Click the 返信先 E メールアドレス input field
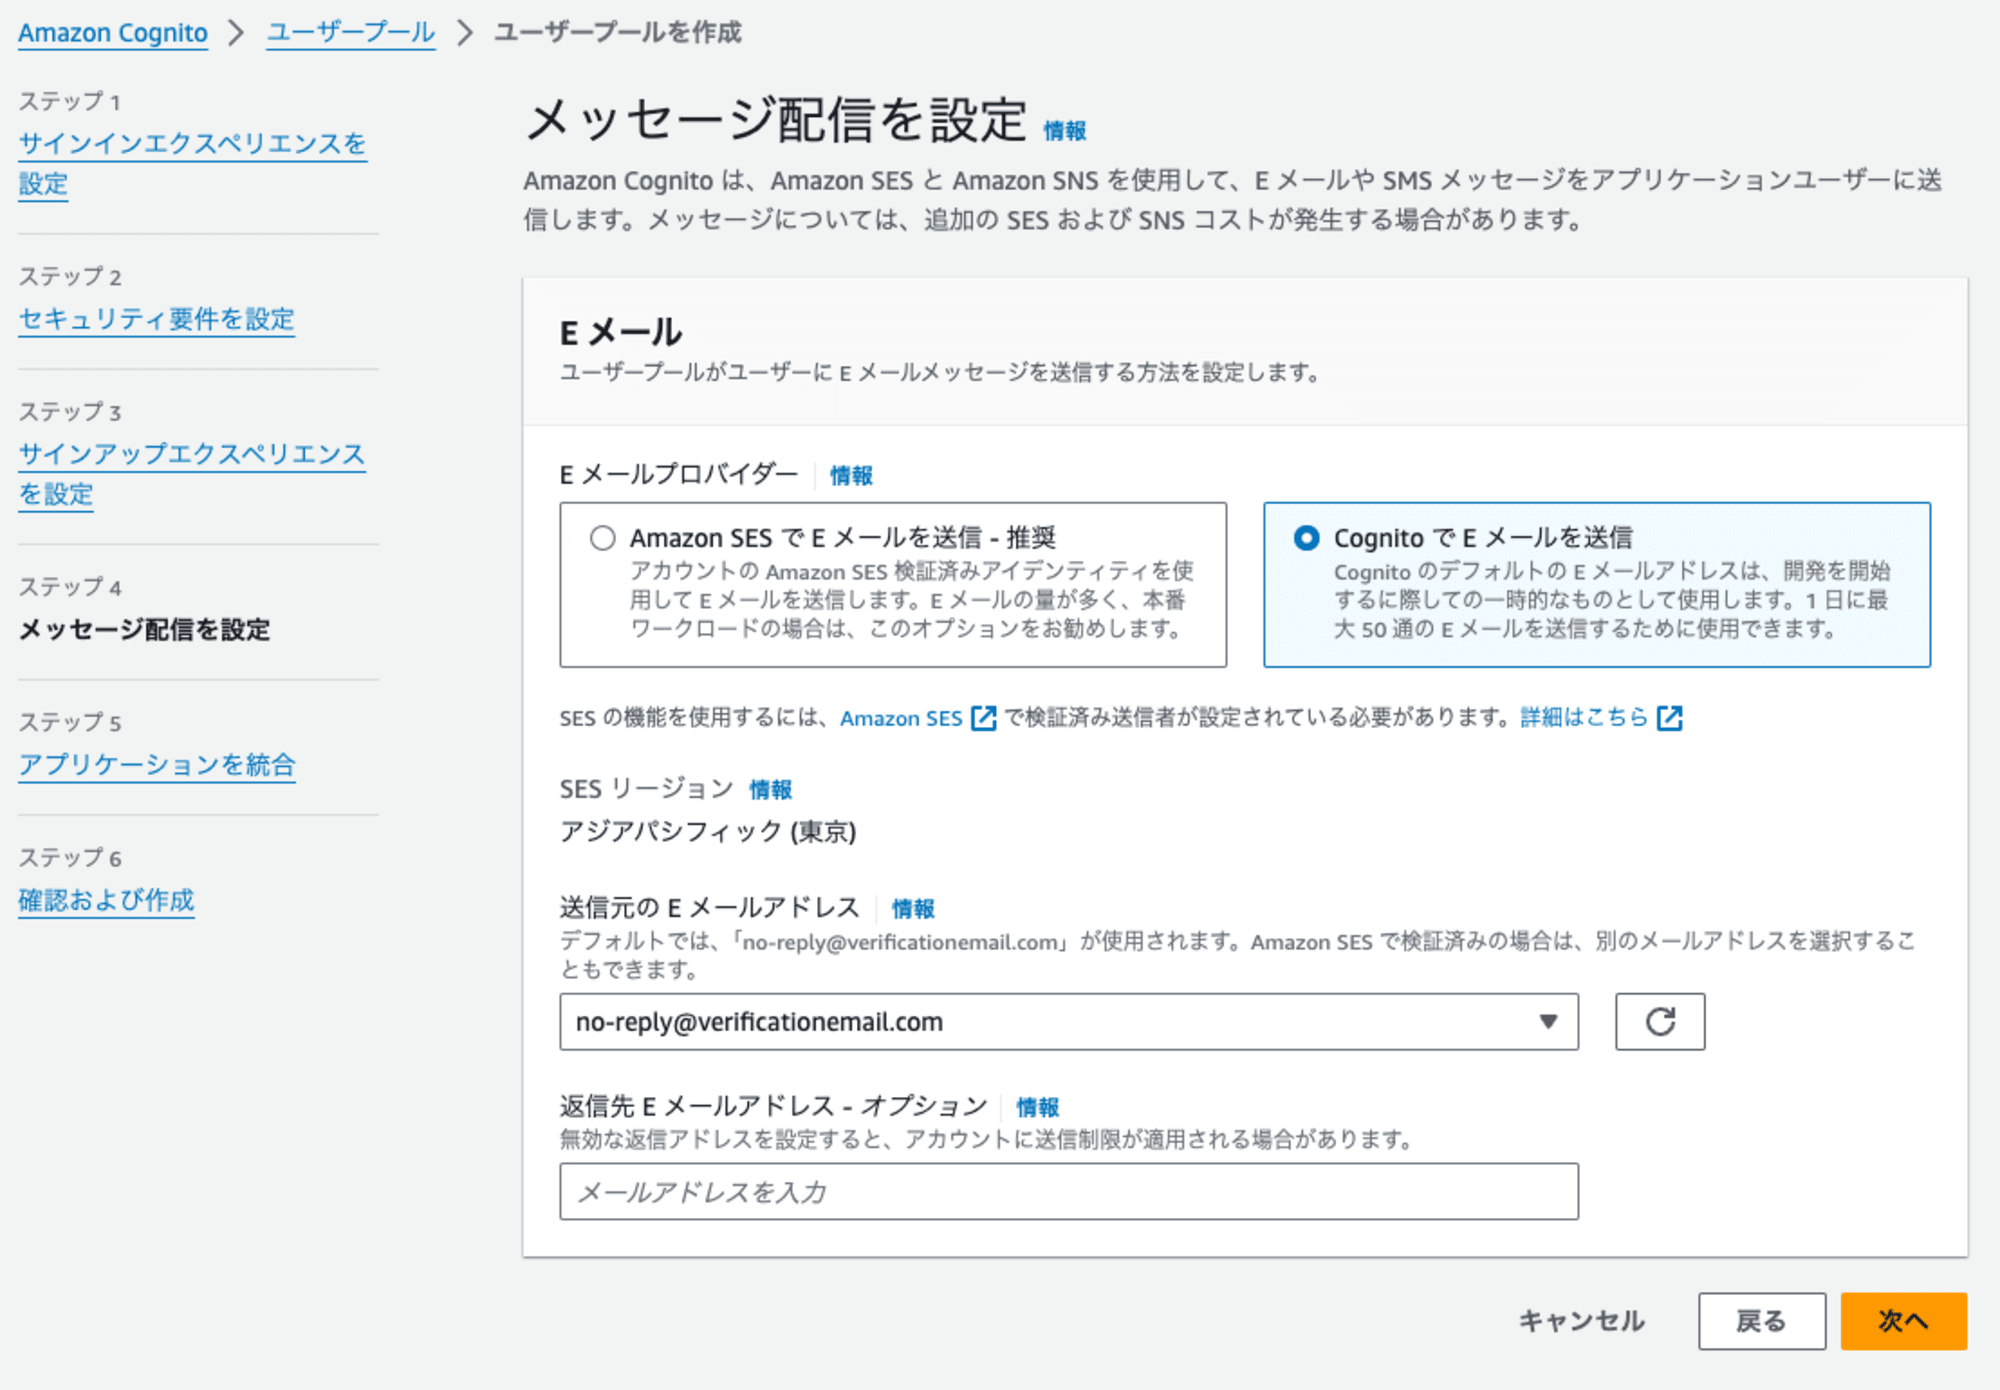The image size is (2000, 1390). 1069,1191
